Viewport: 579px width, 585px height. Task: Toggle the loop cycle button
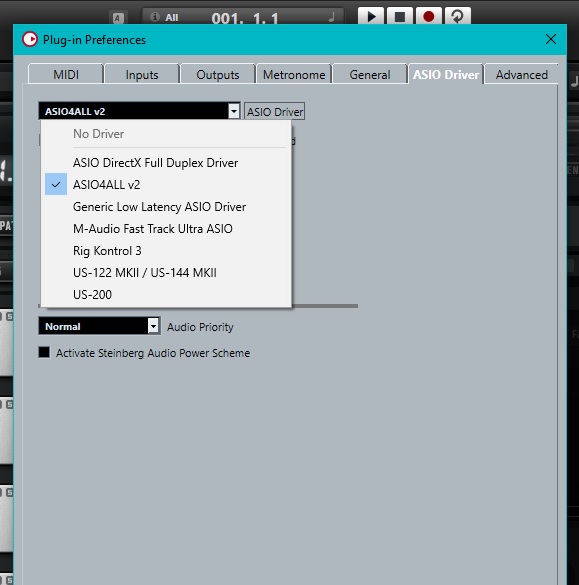[x=458, y=16]
